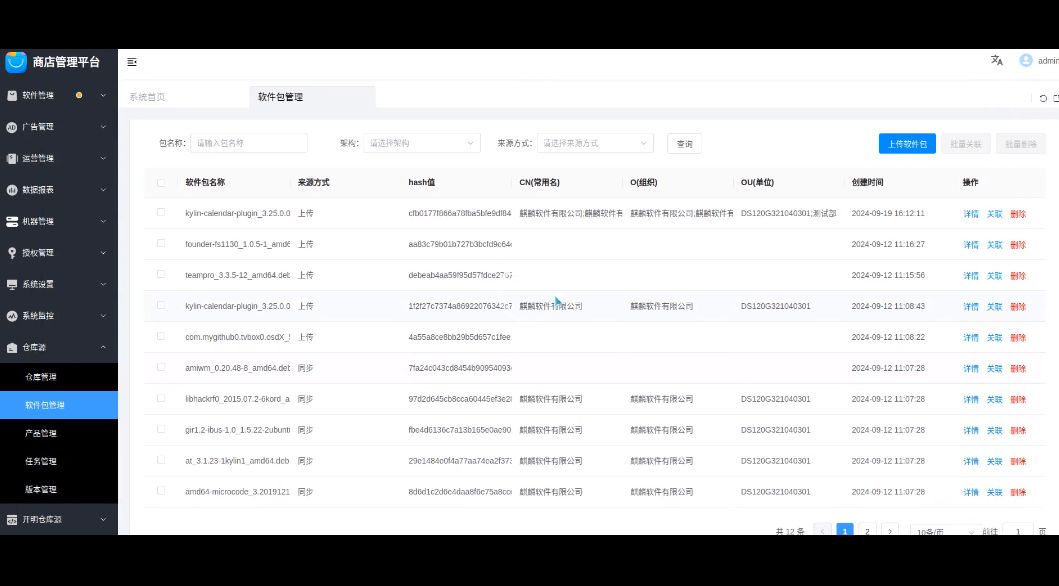Toggle the select-all checkbox in table header
The height and width of the screenshot is (586, 1059).
pyautogui.click(x=161, y=183)
